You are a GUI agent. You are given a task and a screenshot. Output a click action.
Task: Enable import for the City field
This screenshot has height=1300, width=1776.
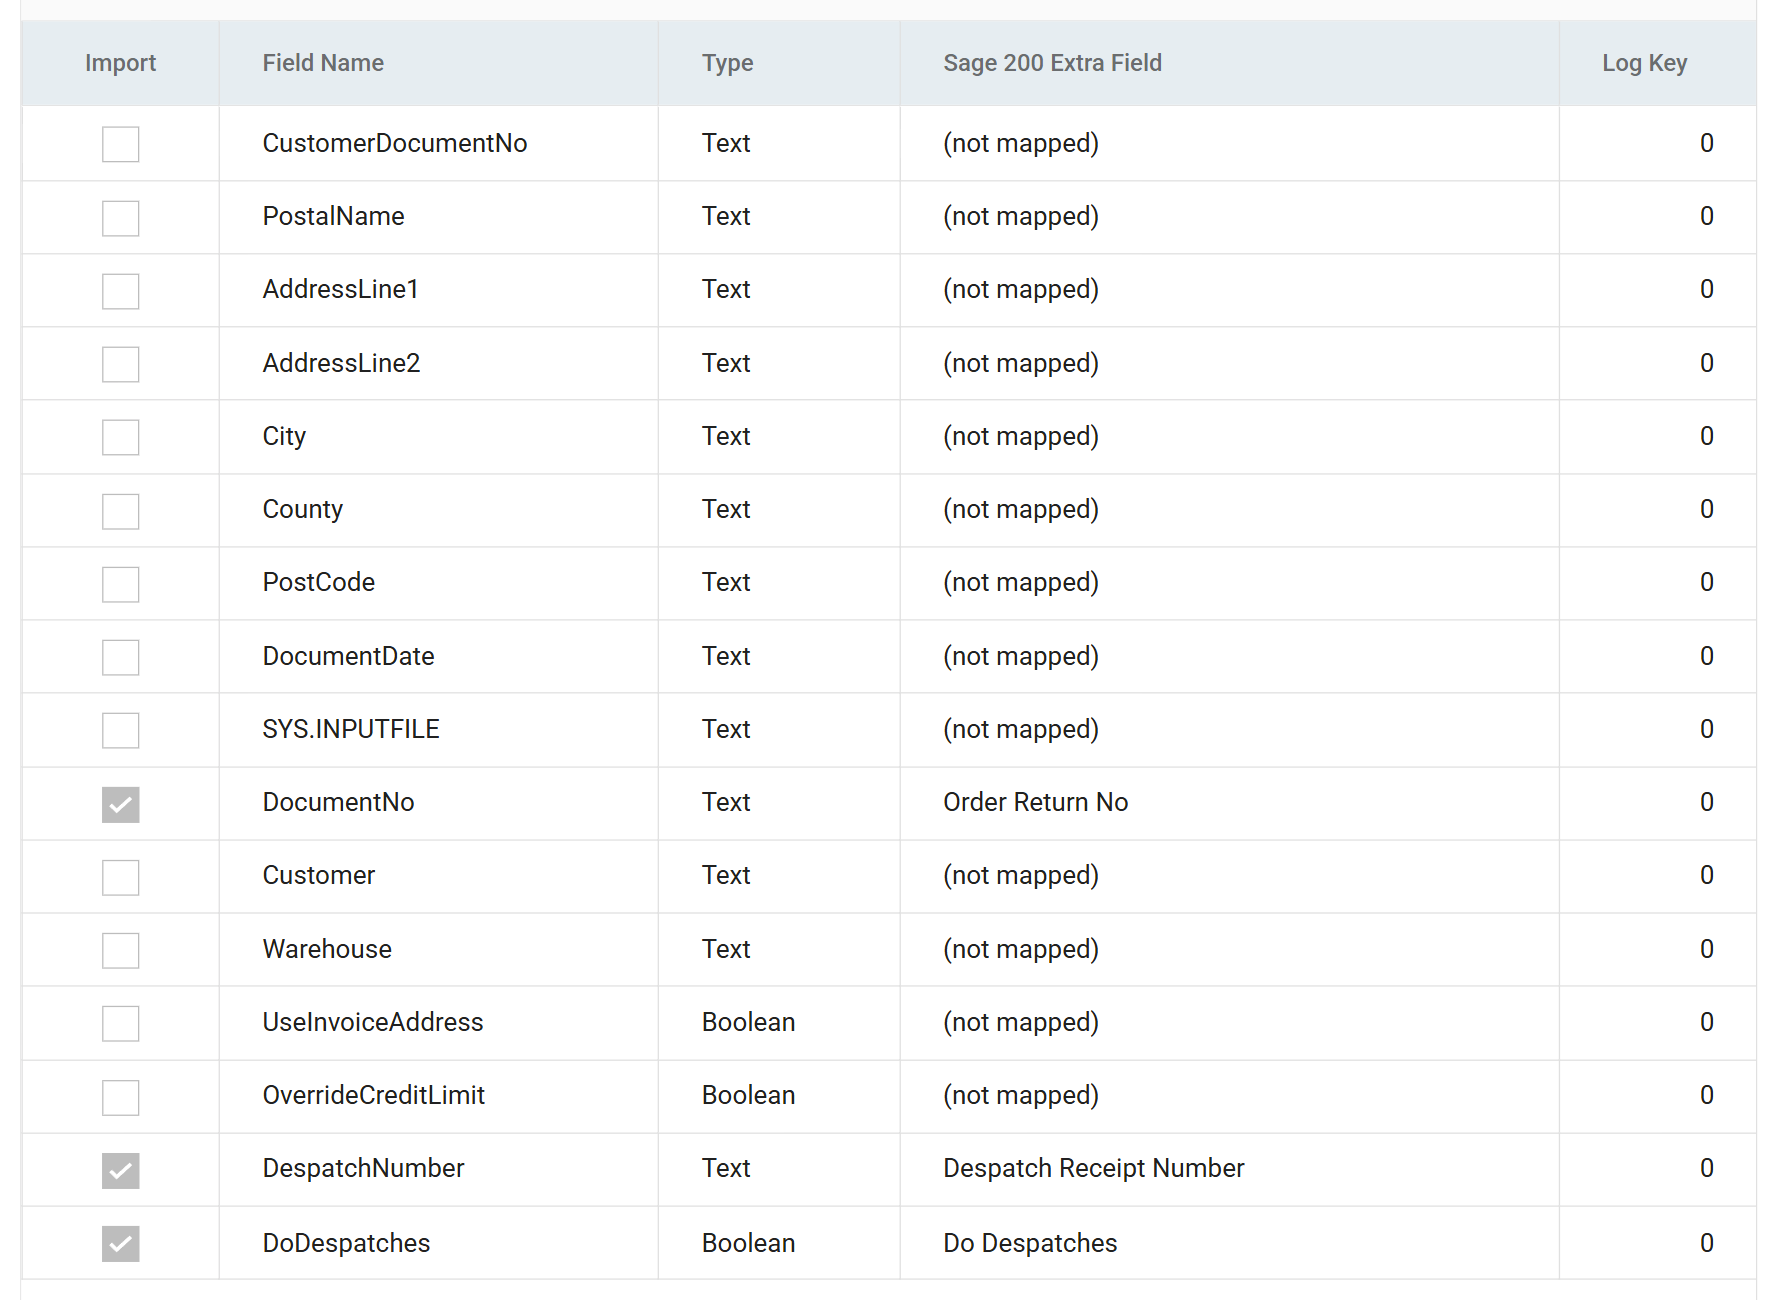coord(120,437)
